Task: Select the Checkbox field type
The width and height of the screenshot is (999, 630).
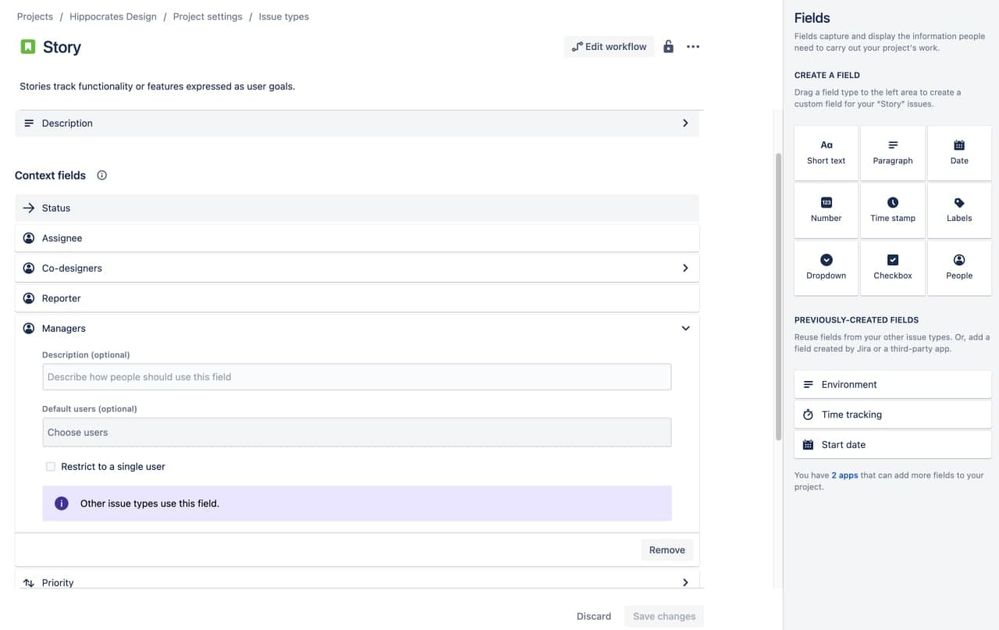Action: tap(893, 267)
